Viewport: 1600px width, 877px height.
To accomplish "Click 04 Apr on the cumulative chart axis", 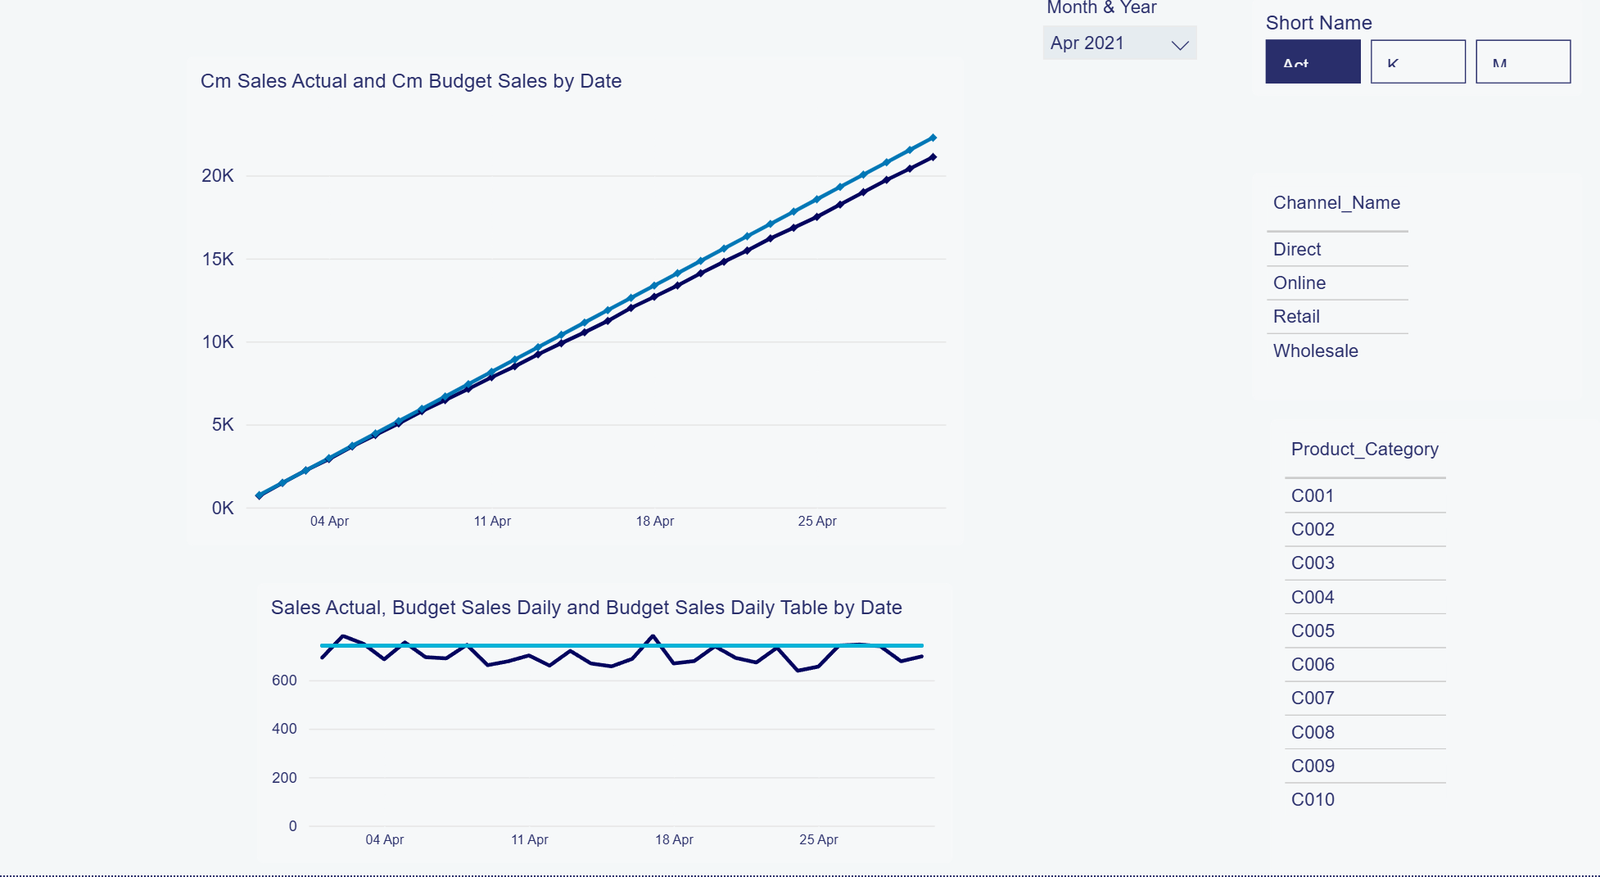I will point(329,521).
